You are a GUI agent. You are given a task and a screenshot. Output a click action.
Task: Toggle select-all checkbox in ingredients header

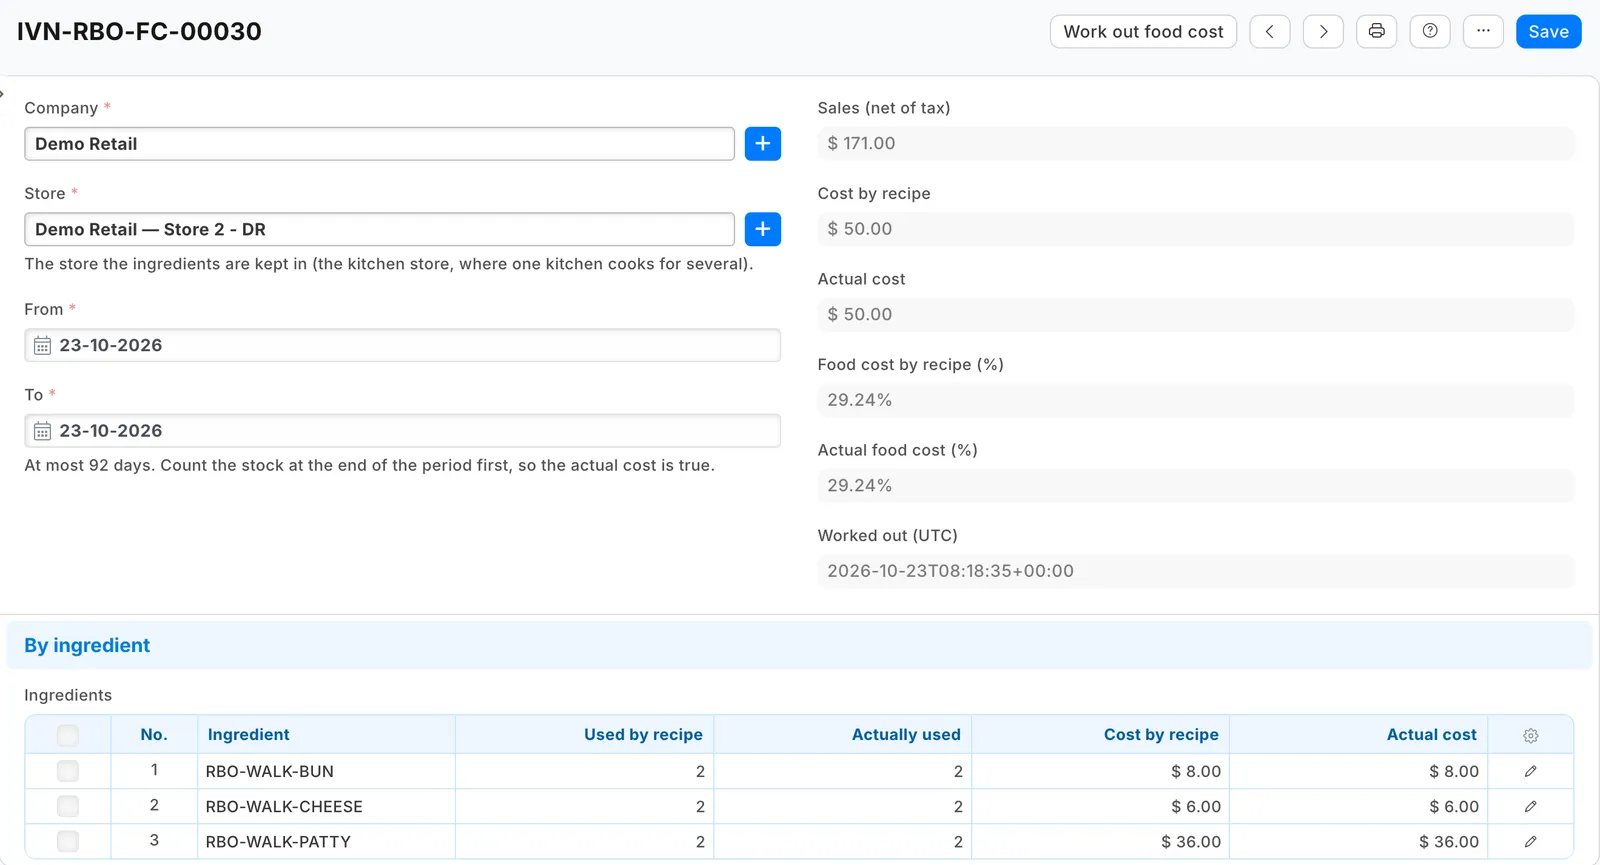pos(68,736)
